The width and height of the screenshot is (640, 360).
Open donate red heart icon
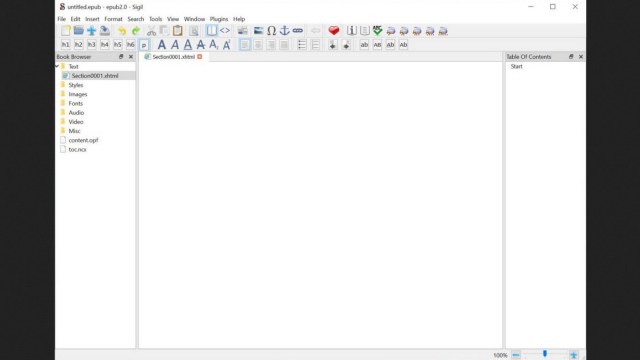coord(334,31)
